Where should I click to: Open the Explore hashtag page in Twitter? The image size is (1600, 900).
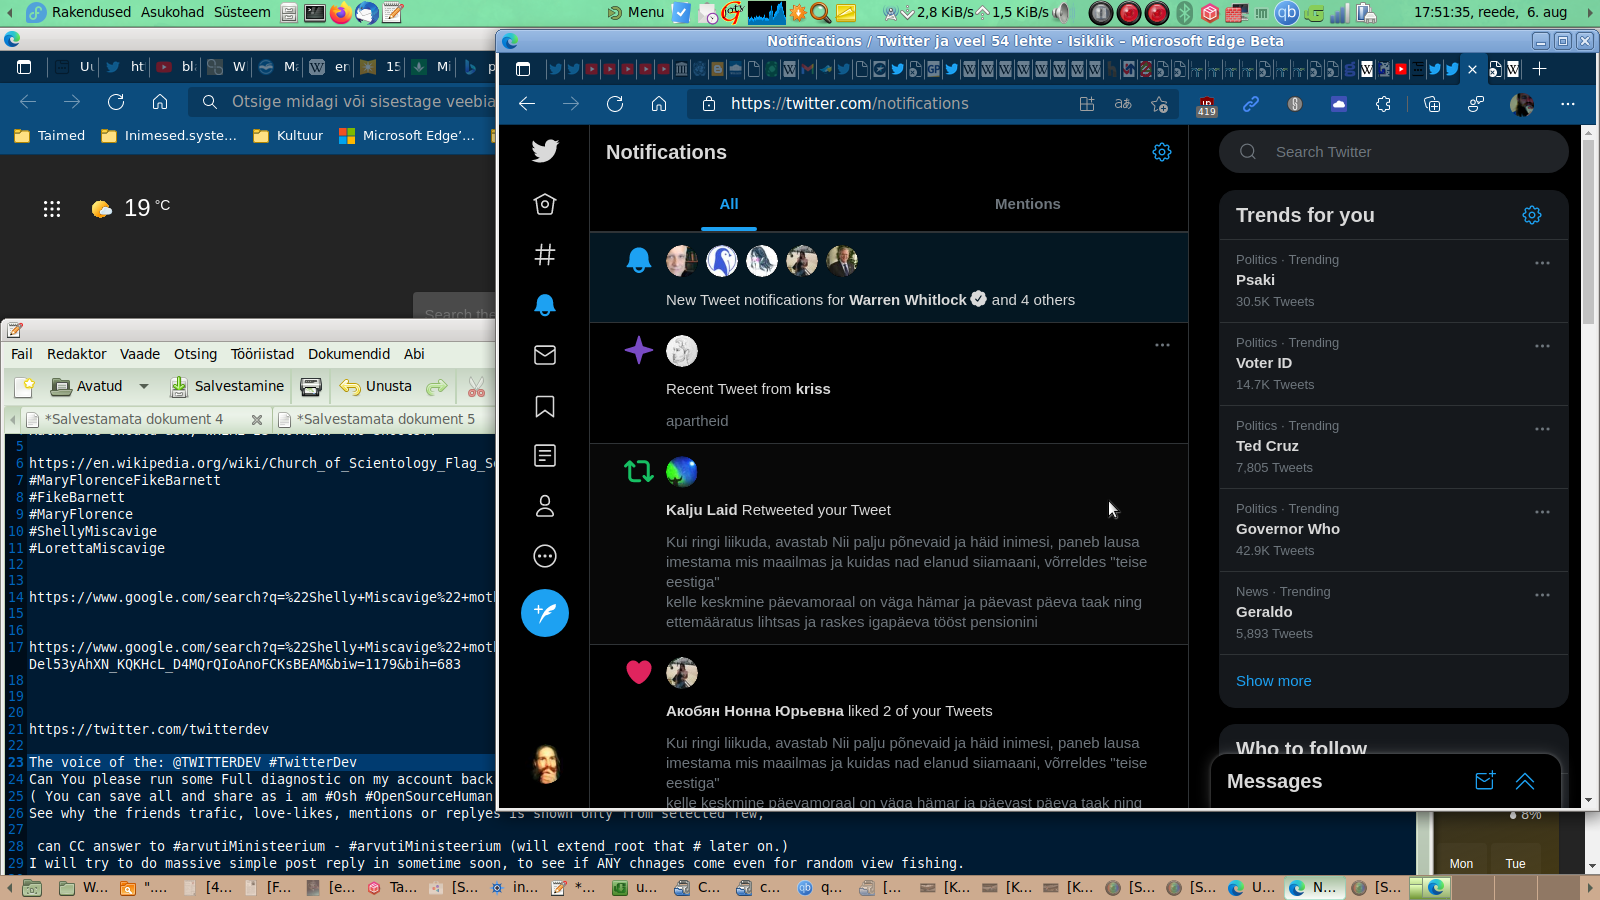coord(545,255)
